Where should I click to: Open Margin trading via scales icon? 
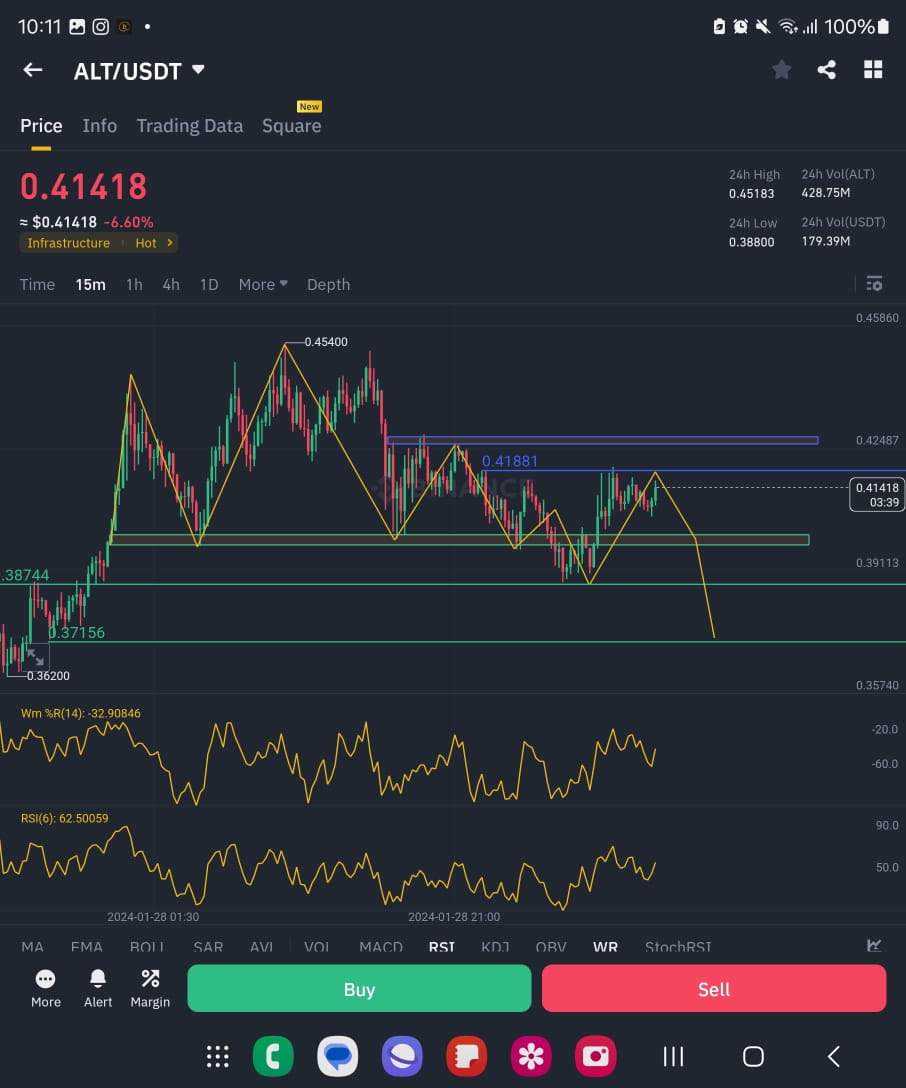click(x=150, y=988)
